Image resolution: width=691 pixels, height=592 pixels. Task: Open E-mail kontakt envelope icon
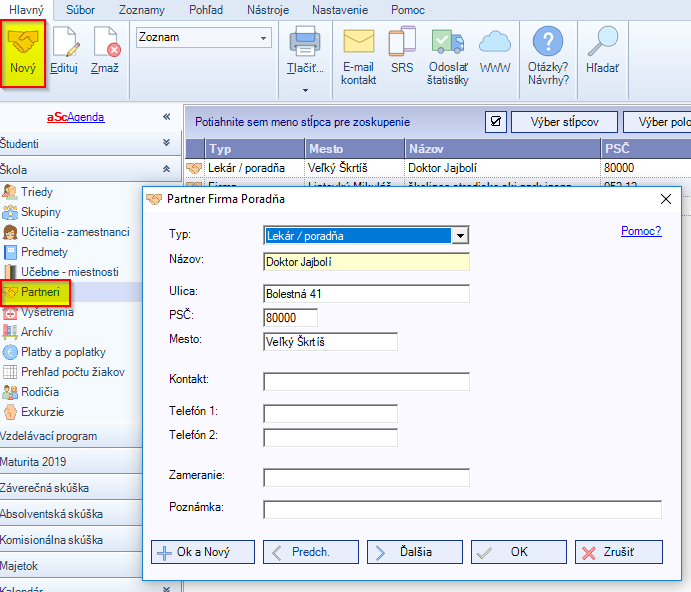point(359,41)
